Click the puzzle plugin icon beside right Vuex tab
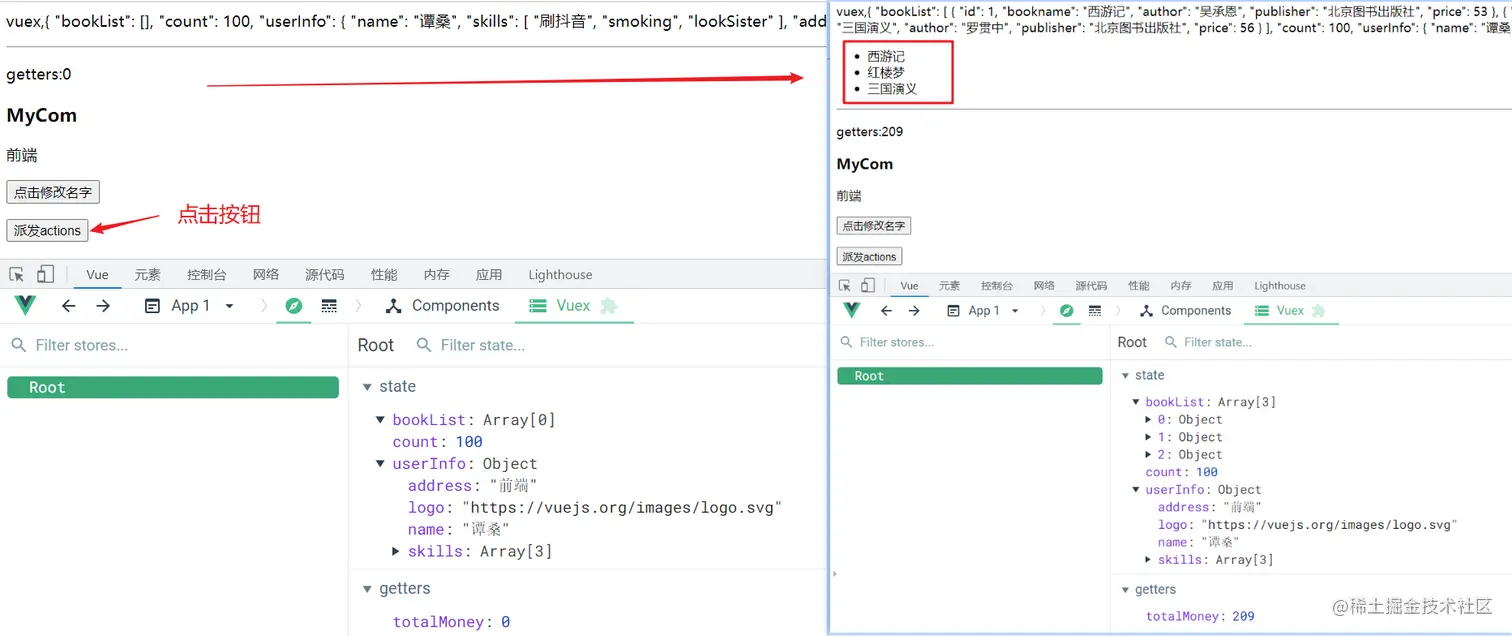The image size is (1512, 636). 1318,311
